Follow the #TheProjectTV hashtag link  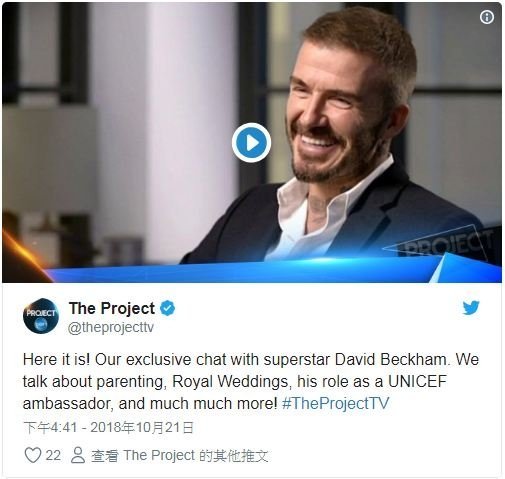[335, 403]
